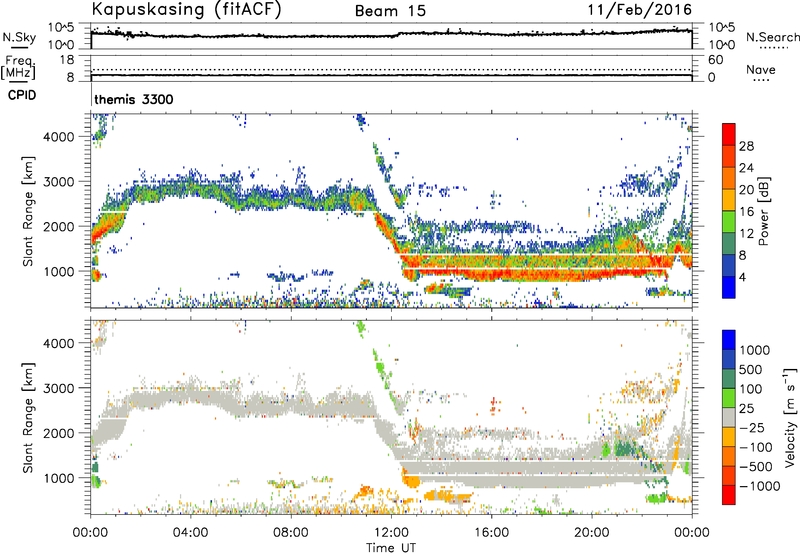
Task: Click the starting 00:00 time tick
Action: click(91, 533)
